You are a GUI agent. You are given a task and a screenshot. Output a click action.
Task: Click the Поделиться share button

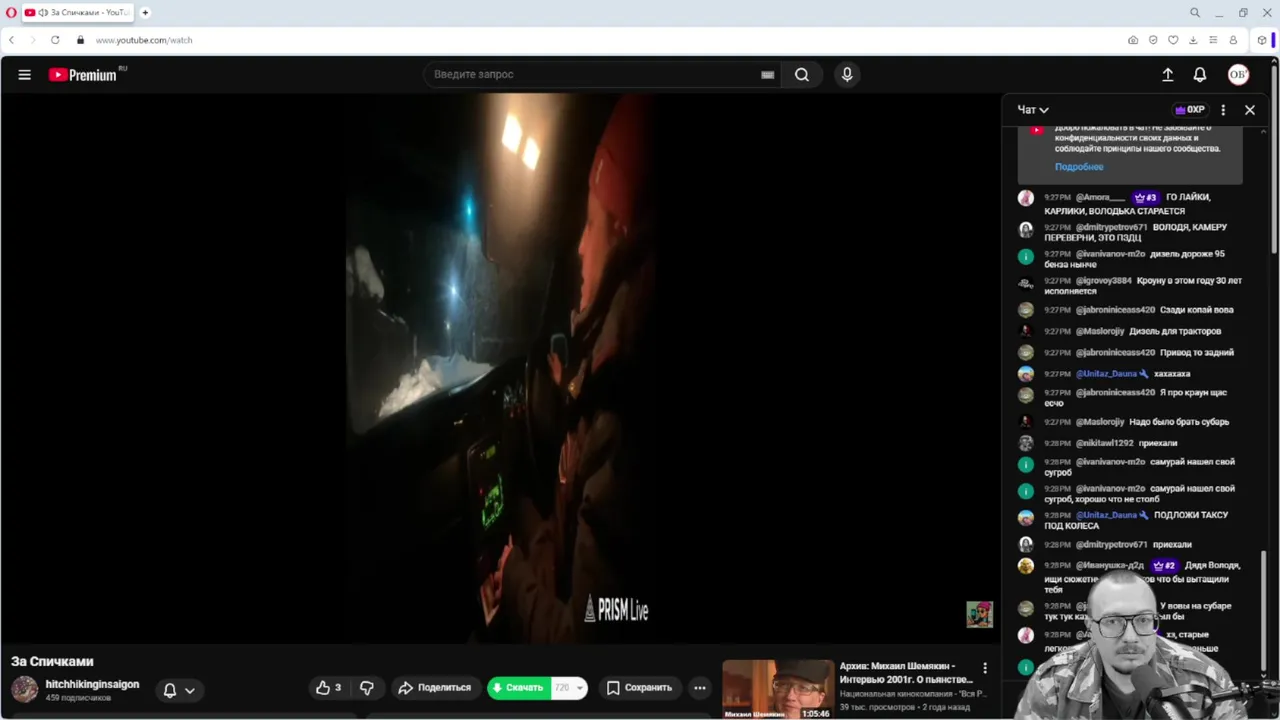pos(434,688)
